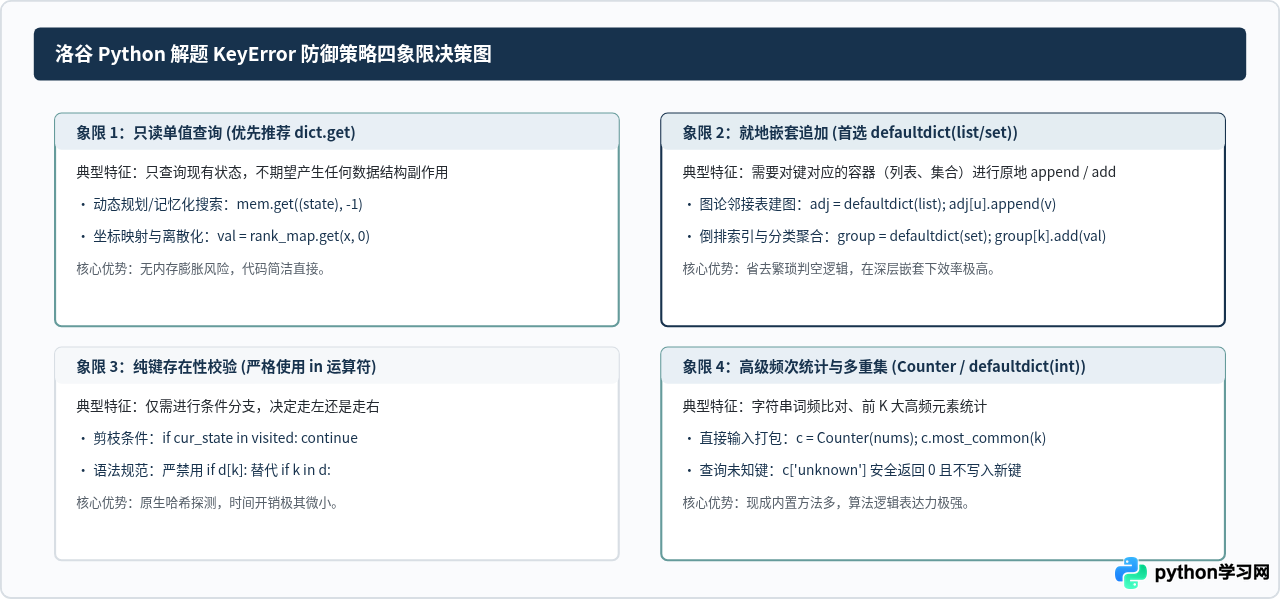Viewport: 1280px width, 600px height.
Task: Click the bullet '倒排索引与分类聚合：group = defaultdict(set)'
Action: point(894,236)
